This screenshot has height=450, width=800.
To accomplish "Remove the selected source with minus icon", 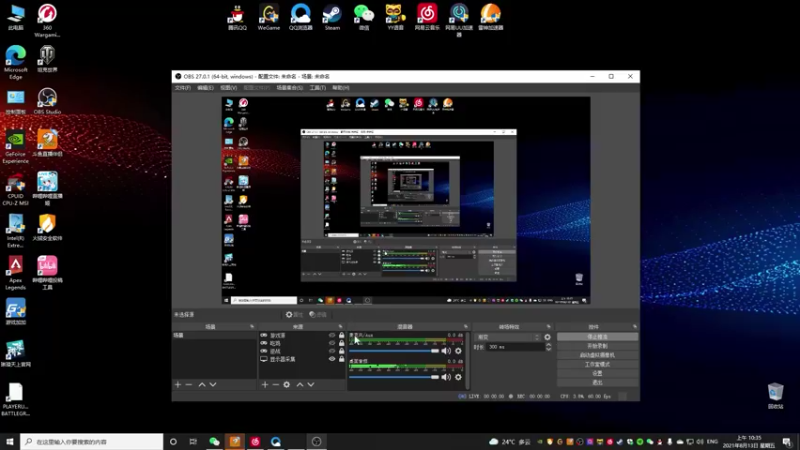I will pos(276,384).
